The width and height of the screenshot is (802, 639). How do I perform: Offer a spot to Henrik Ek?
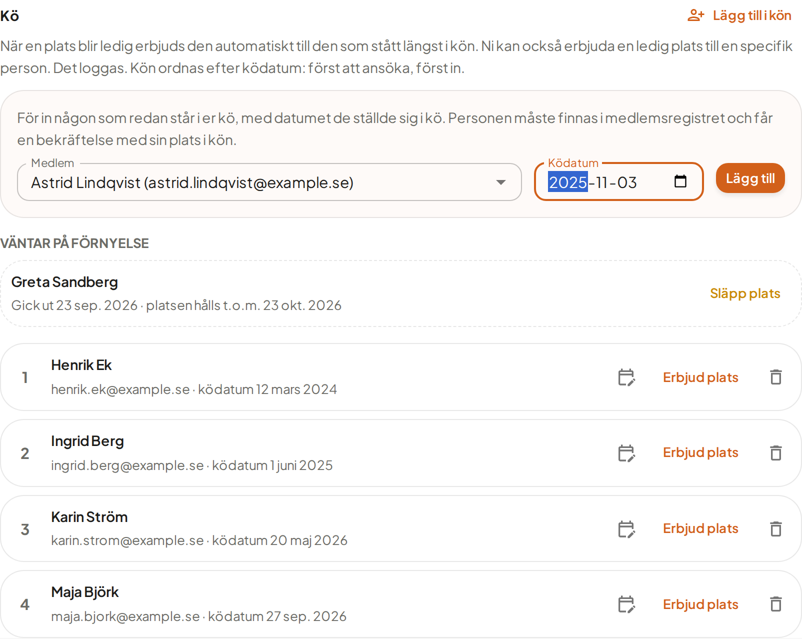[700, 378]
